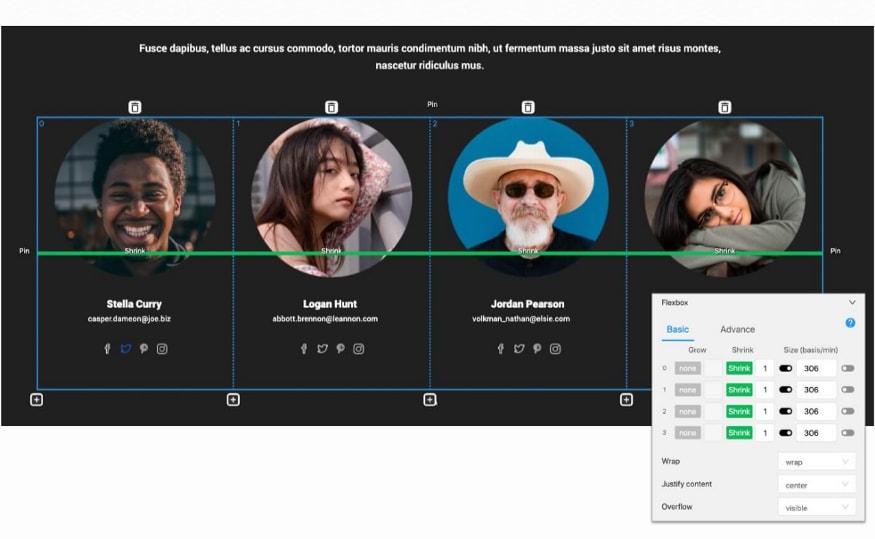This screenshot has height=539, width=875.
Task: Click the gray none Grow button in row 2
Action: click(688, 411)
